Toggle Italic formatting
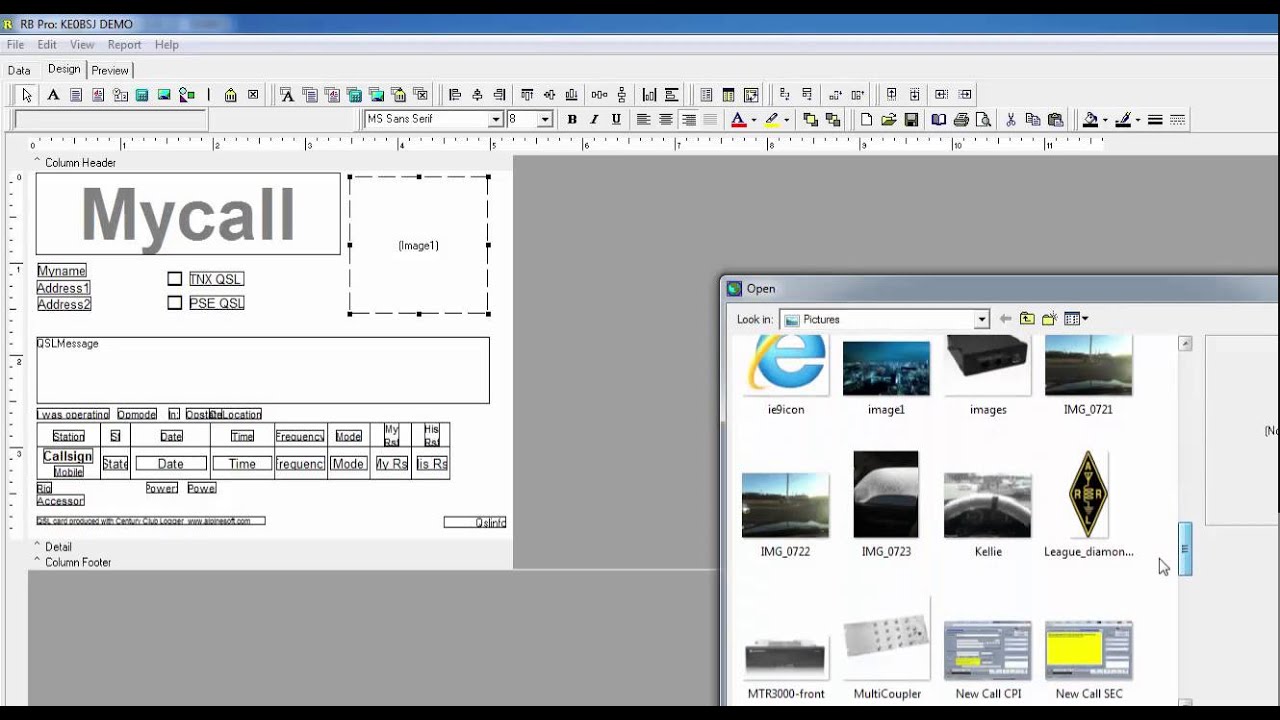 pos(594,120)
